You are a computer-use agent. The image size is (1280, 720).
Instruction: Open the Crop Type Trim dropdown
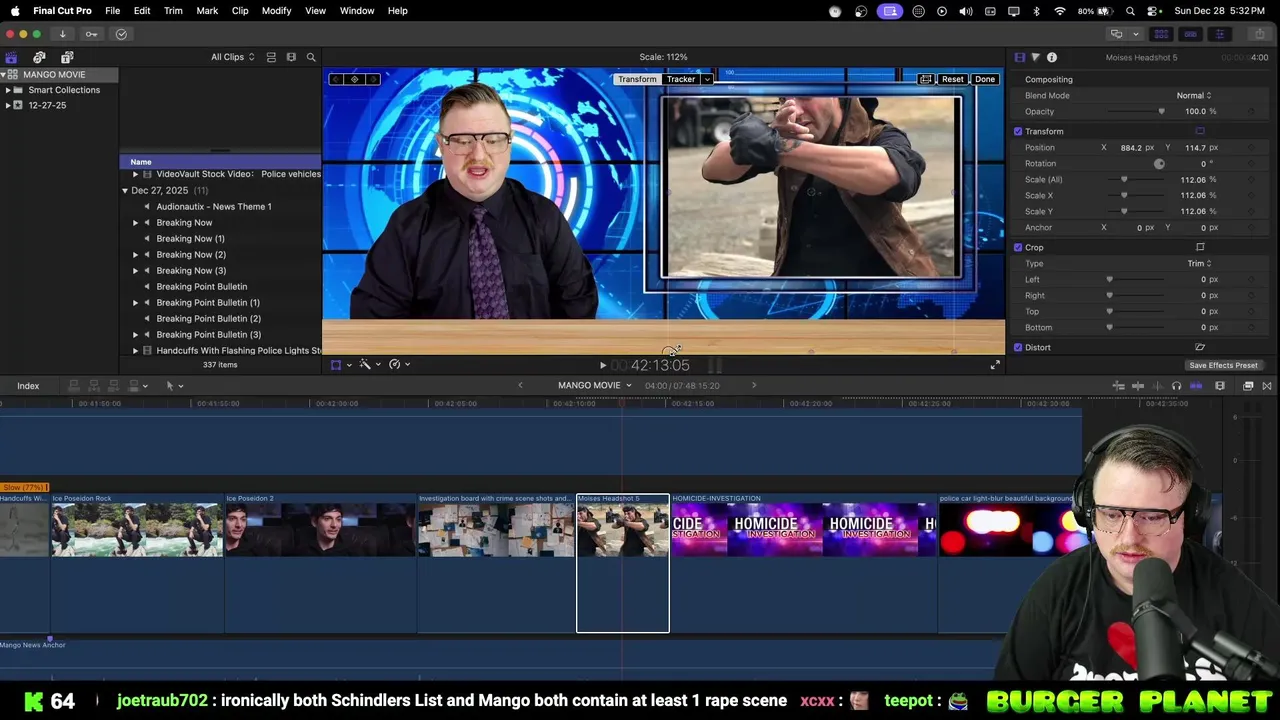[x=1199, y=263]
